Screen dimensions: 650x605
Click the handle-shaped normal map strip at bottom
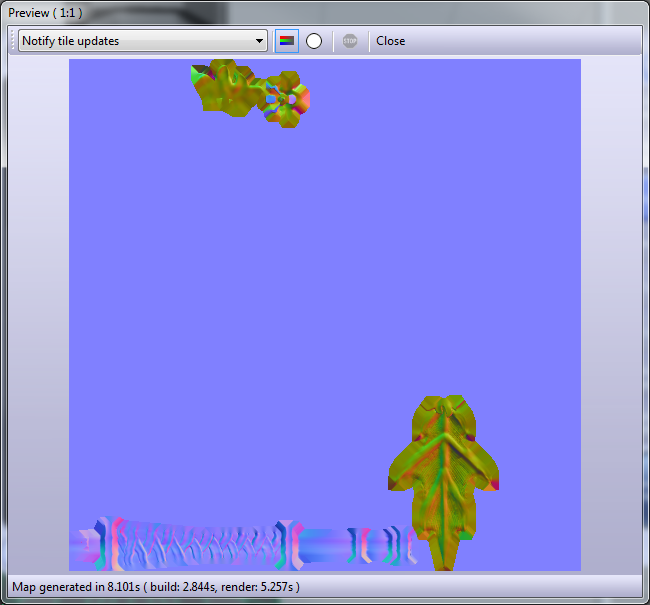click(x=243, y=544)
